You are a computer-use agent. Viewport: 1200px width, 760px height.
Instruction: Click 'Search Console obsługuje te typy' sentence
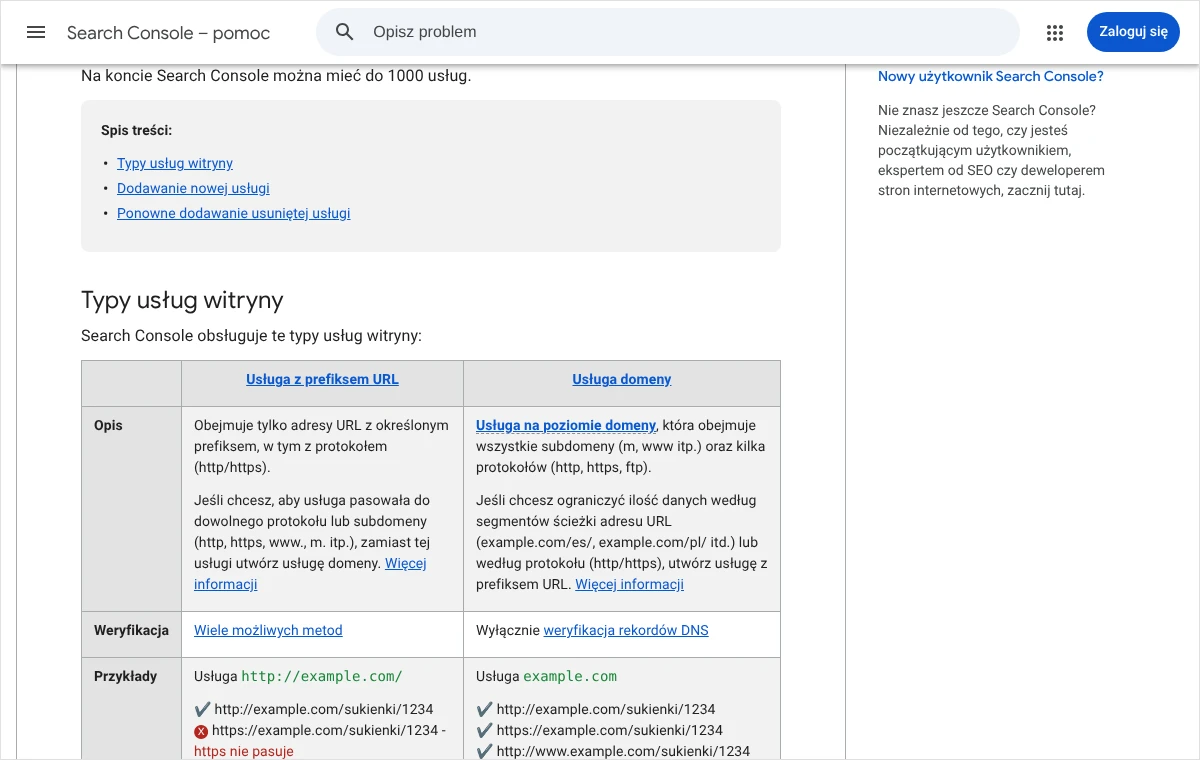tap(251, 336)
